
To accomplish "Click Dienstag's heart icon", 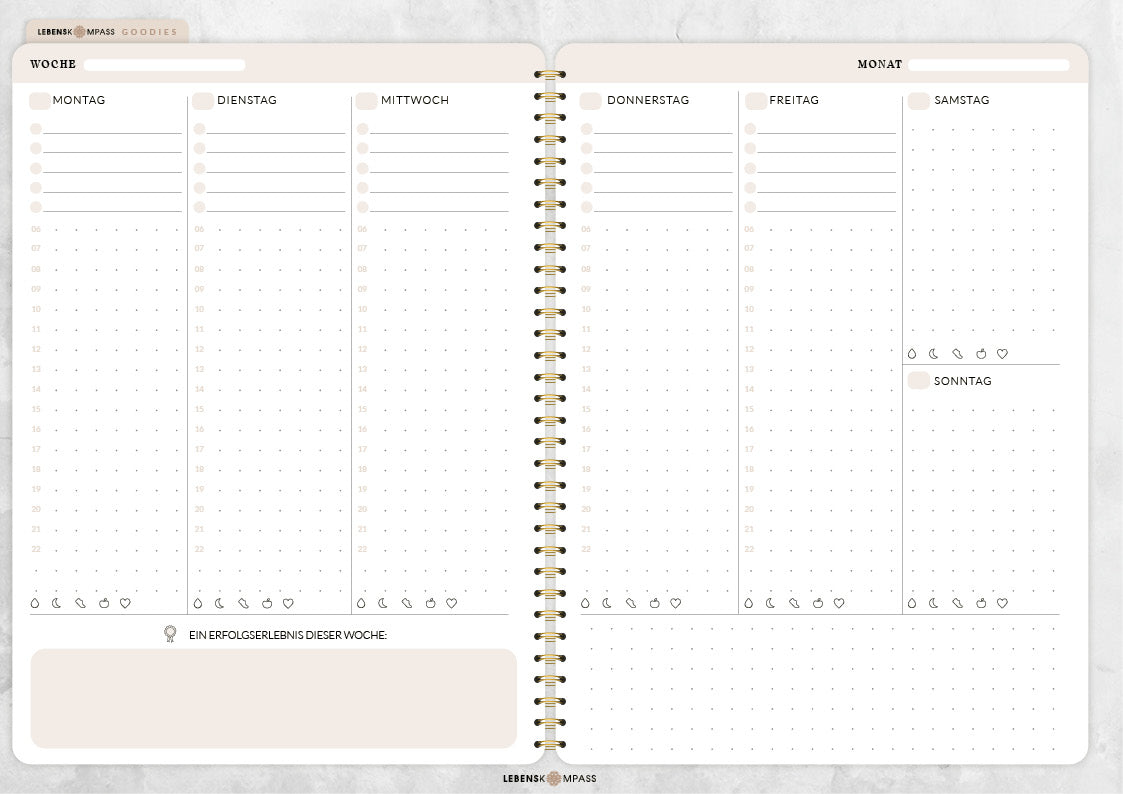I will point(289,604).
